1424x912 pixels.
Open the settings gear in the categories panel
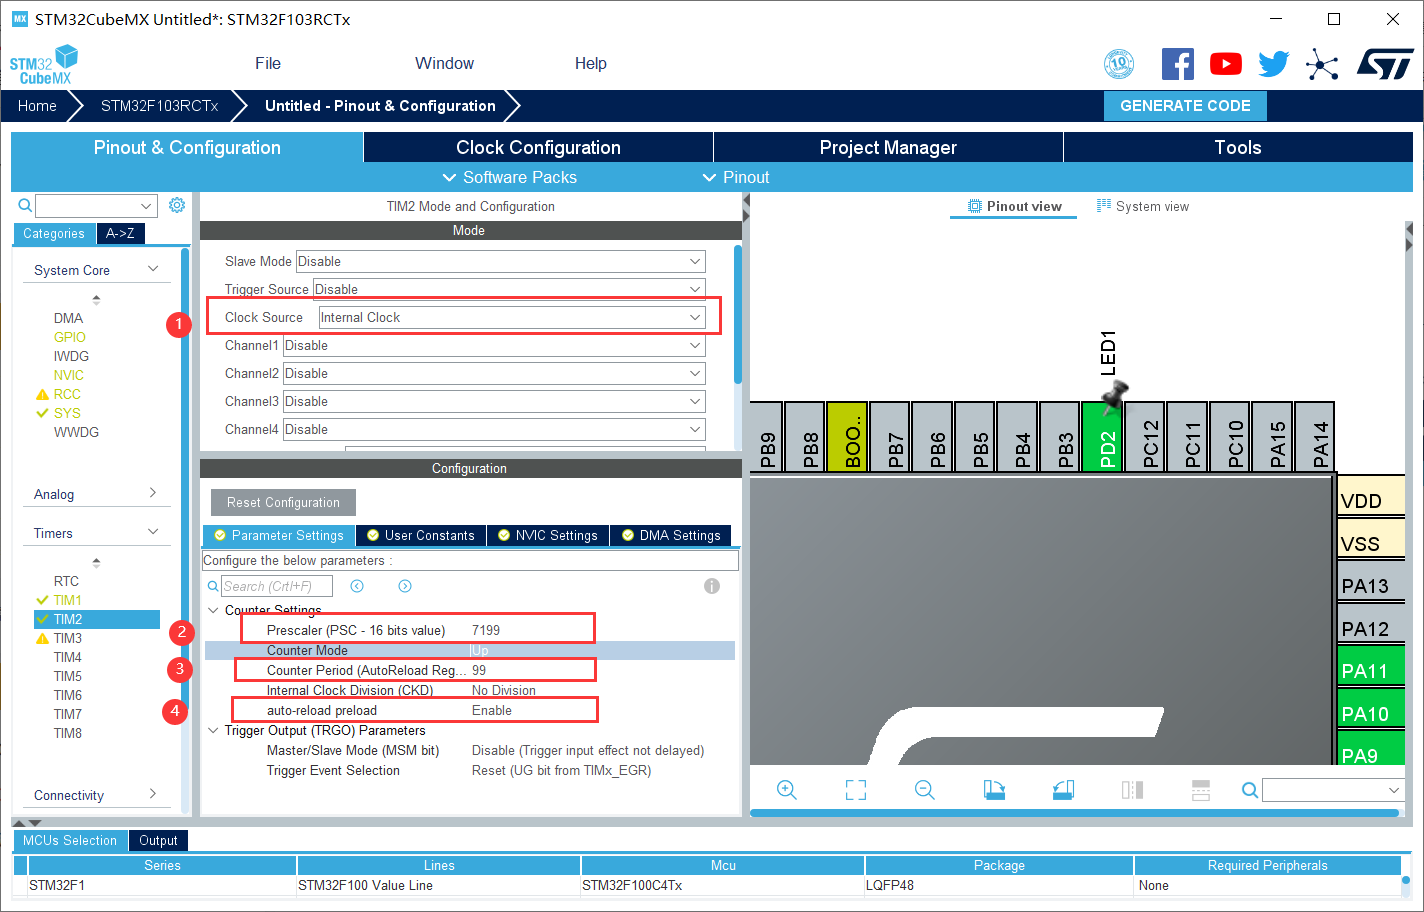click(177, 205)
